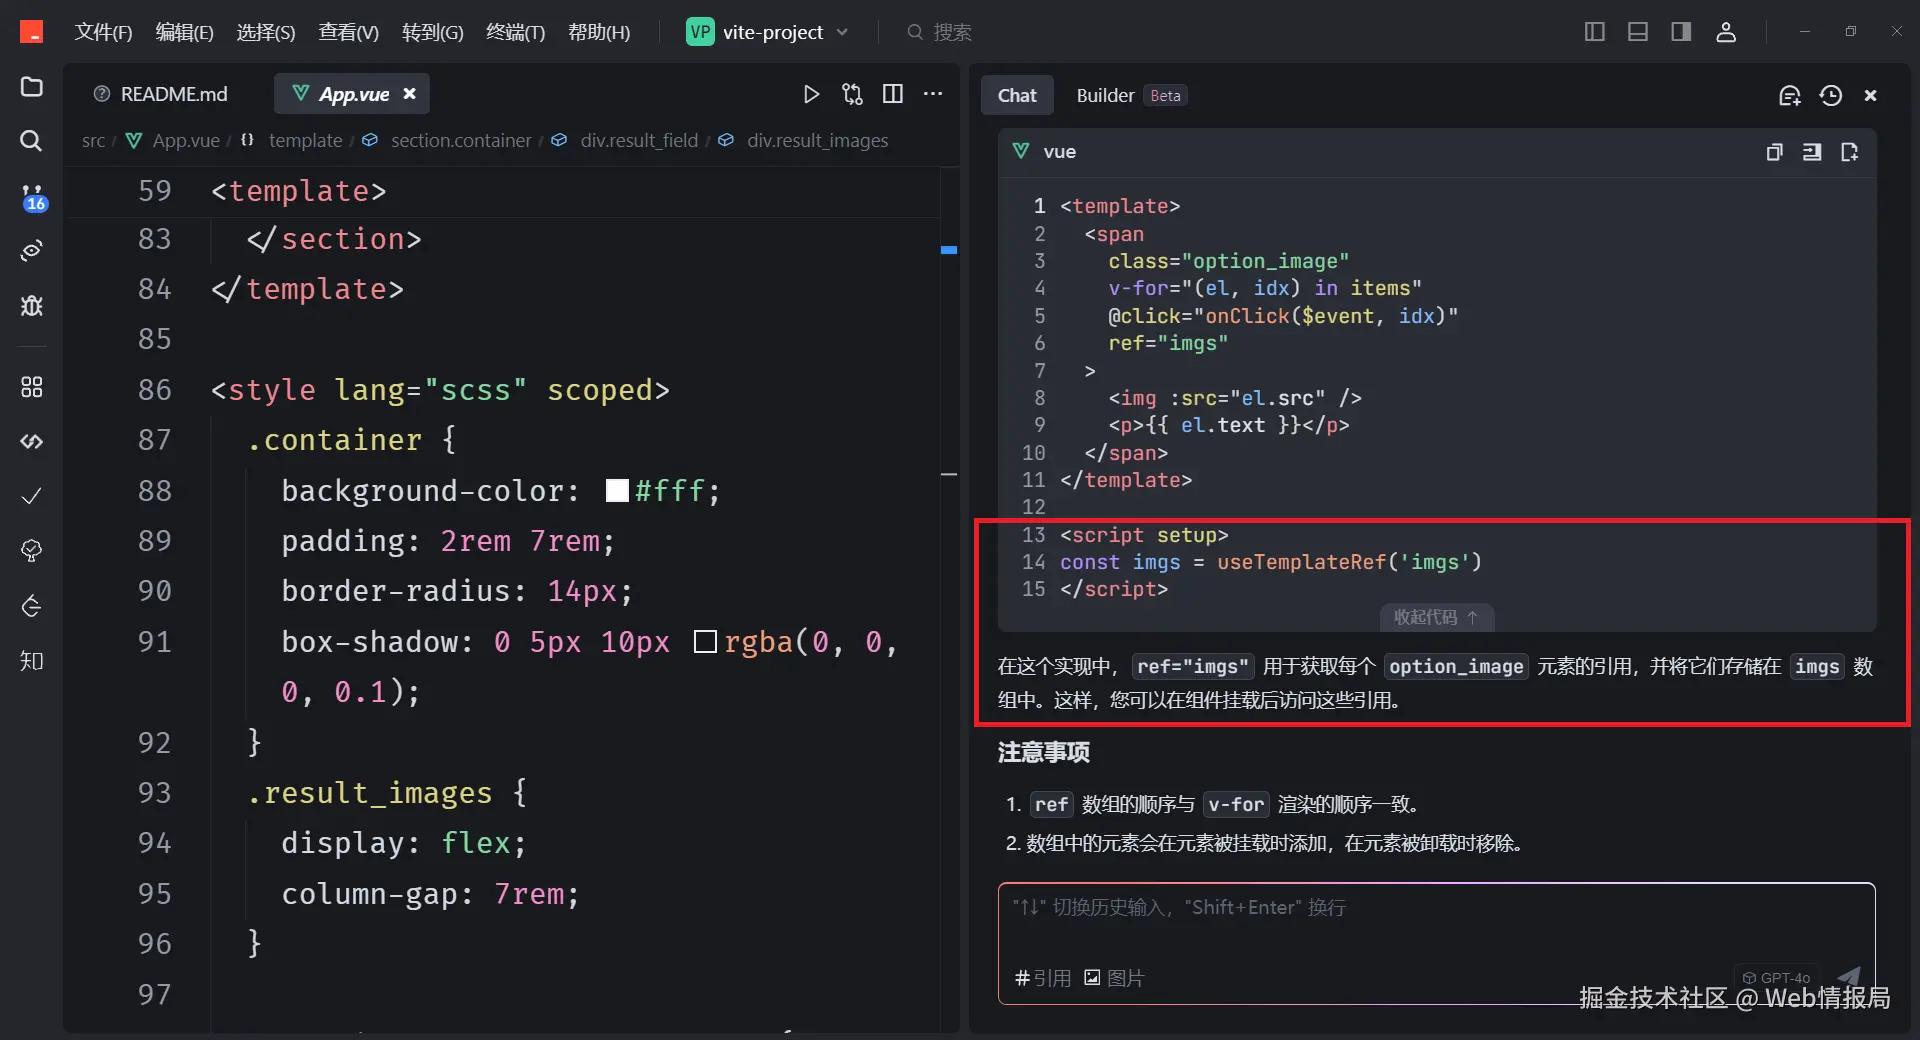Click the 注意事项 heading in chat
The image size is (1920, 1040).
tap(1043, 752)
